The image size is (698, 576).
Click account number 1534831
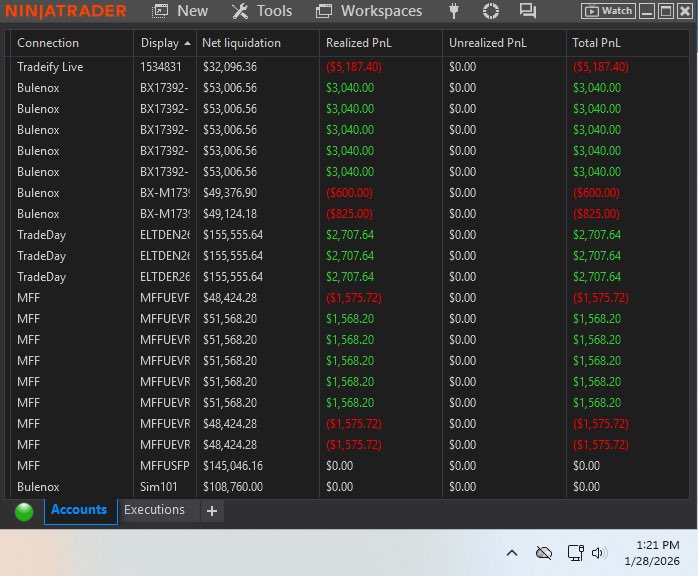click(160, 67)
